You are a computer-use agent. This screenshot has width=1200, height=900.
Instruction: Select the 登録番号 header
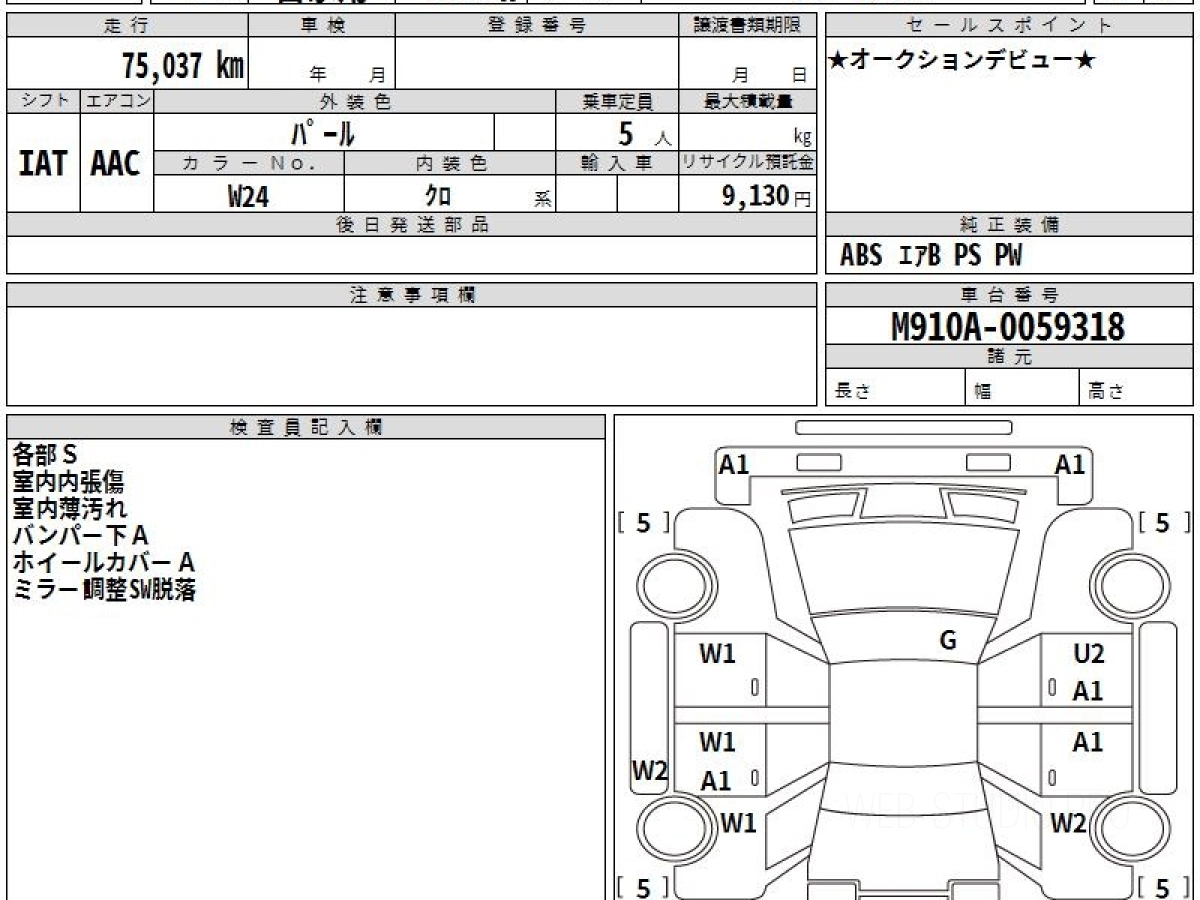pos(537,26)
